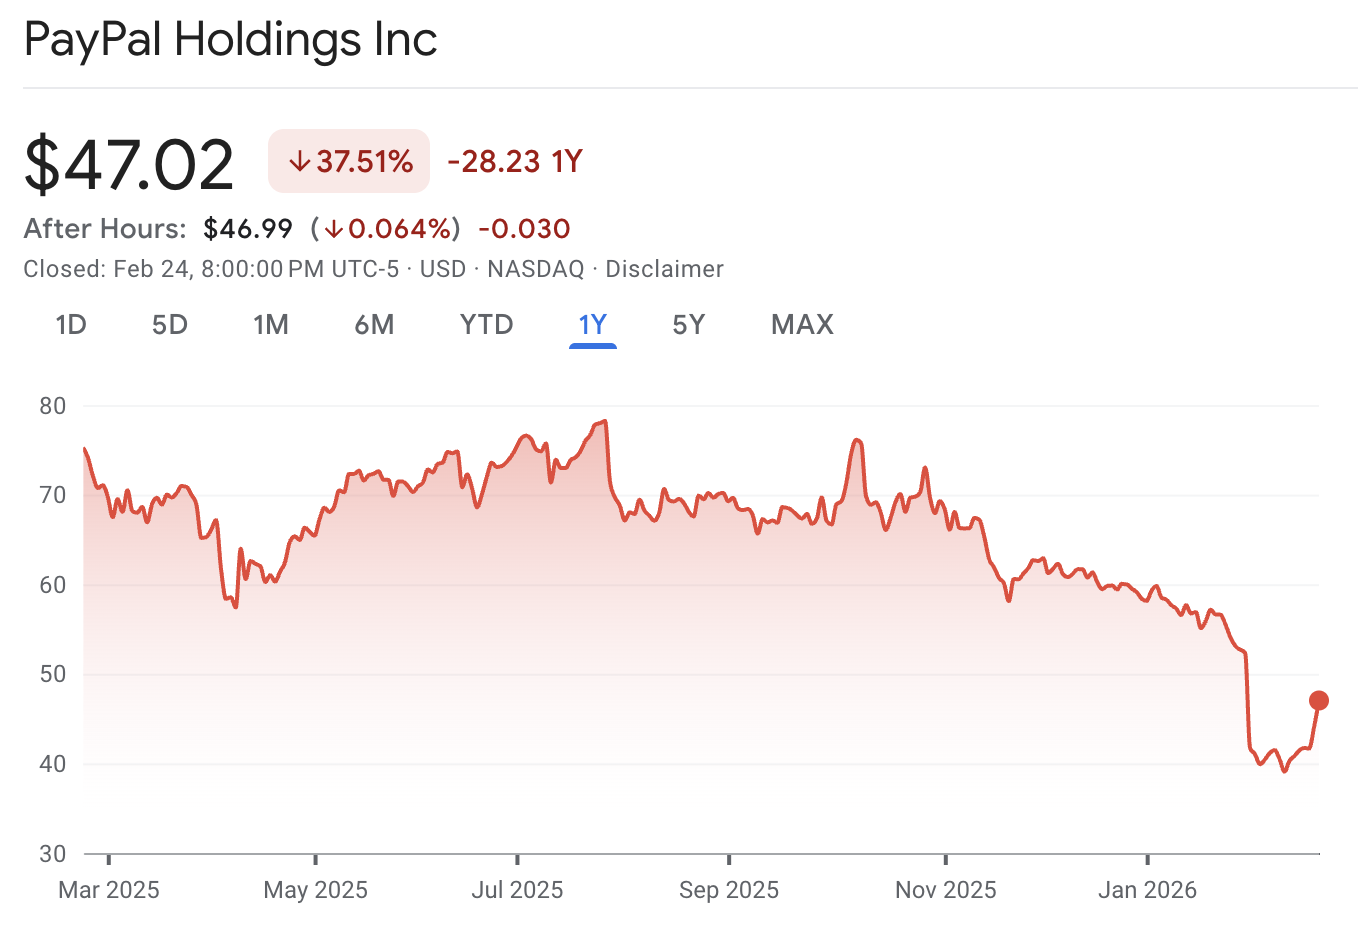Click the Jan 2026 axis label

(x=1147, y=890)
